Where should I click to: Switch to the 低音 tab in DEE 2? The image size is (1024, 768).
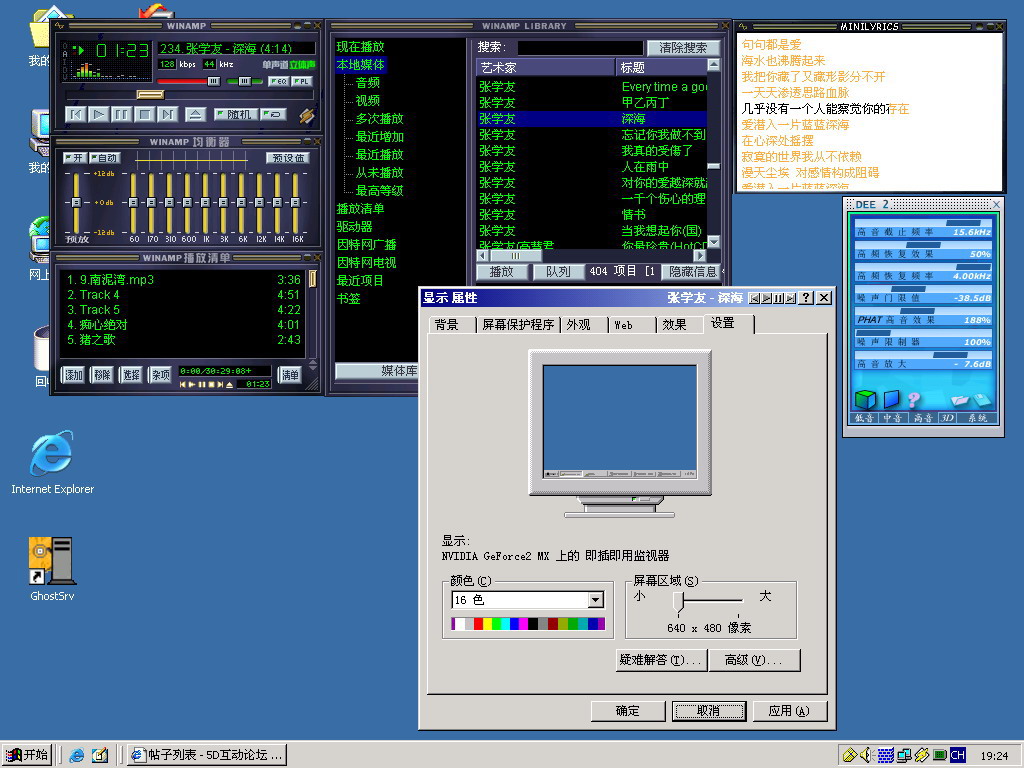865,418
